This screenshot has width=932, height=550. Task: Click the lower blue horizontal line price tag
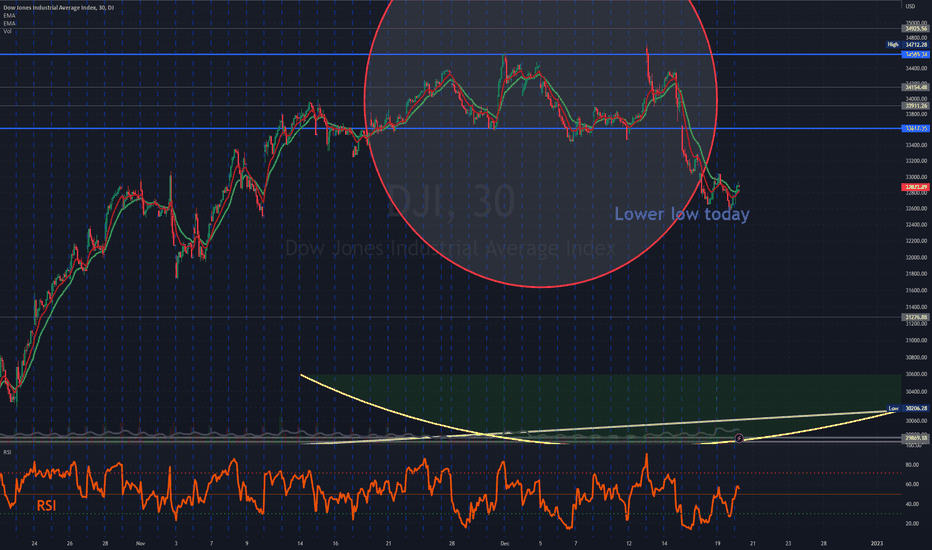[x=915, y=128]
